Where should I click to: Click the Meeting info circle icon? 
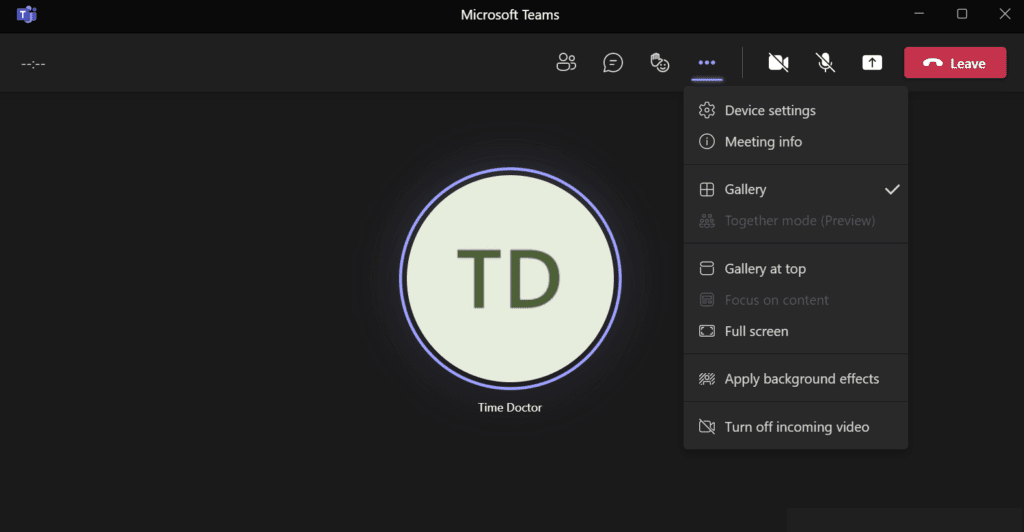point(706,142)
